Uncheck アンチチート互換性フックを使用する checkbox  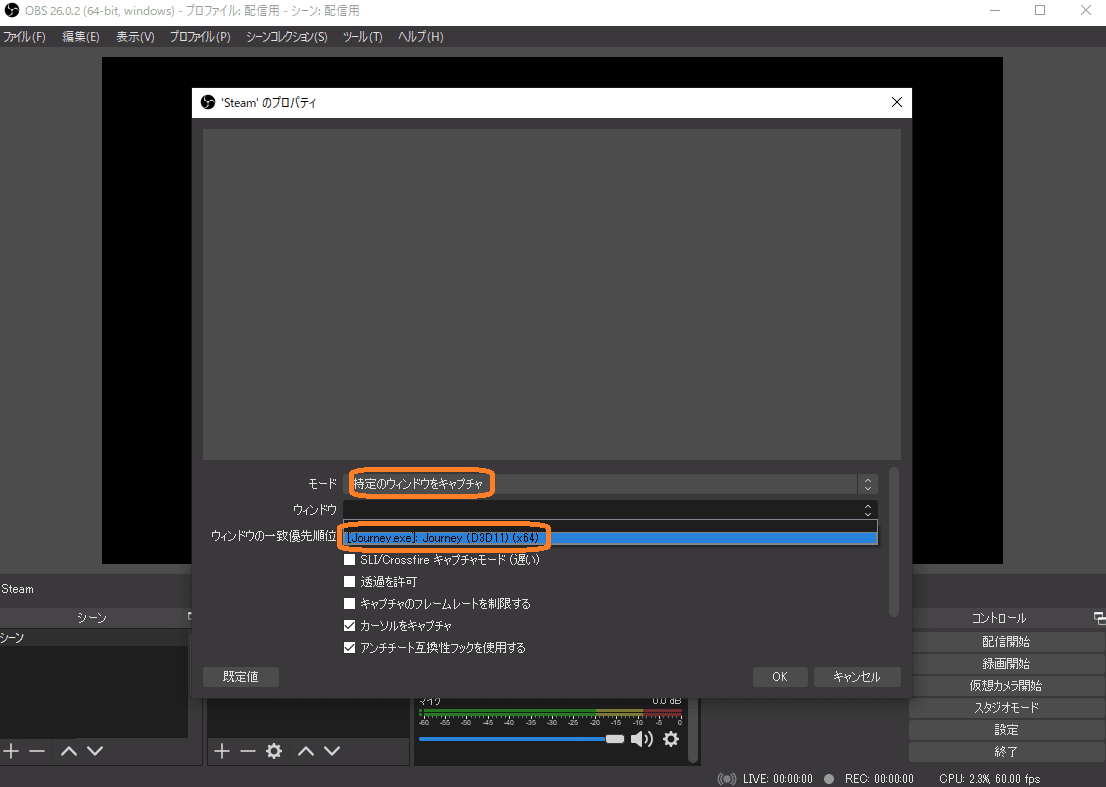point(349,647)
